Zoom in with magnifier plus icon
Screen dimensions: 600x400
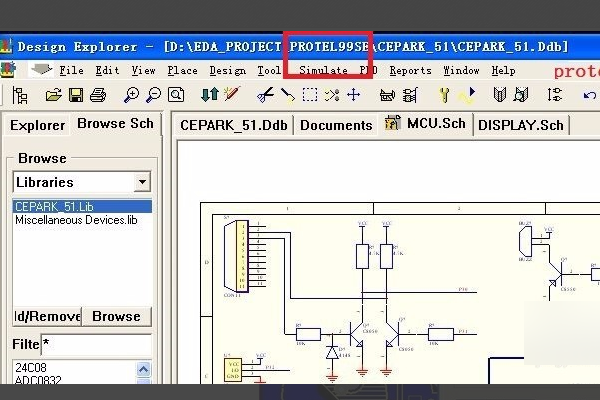point(131,95)
